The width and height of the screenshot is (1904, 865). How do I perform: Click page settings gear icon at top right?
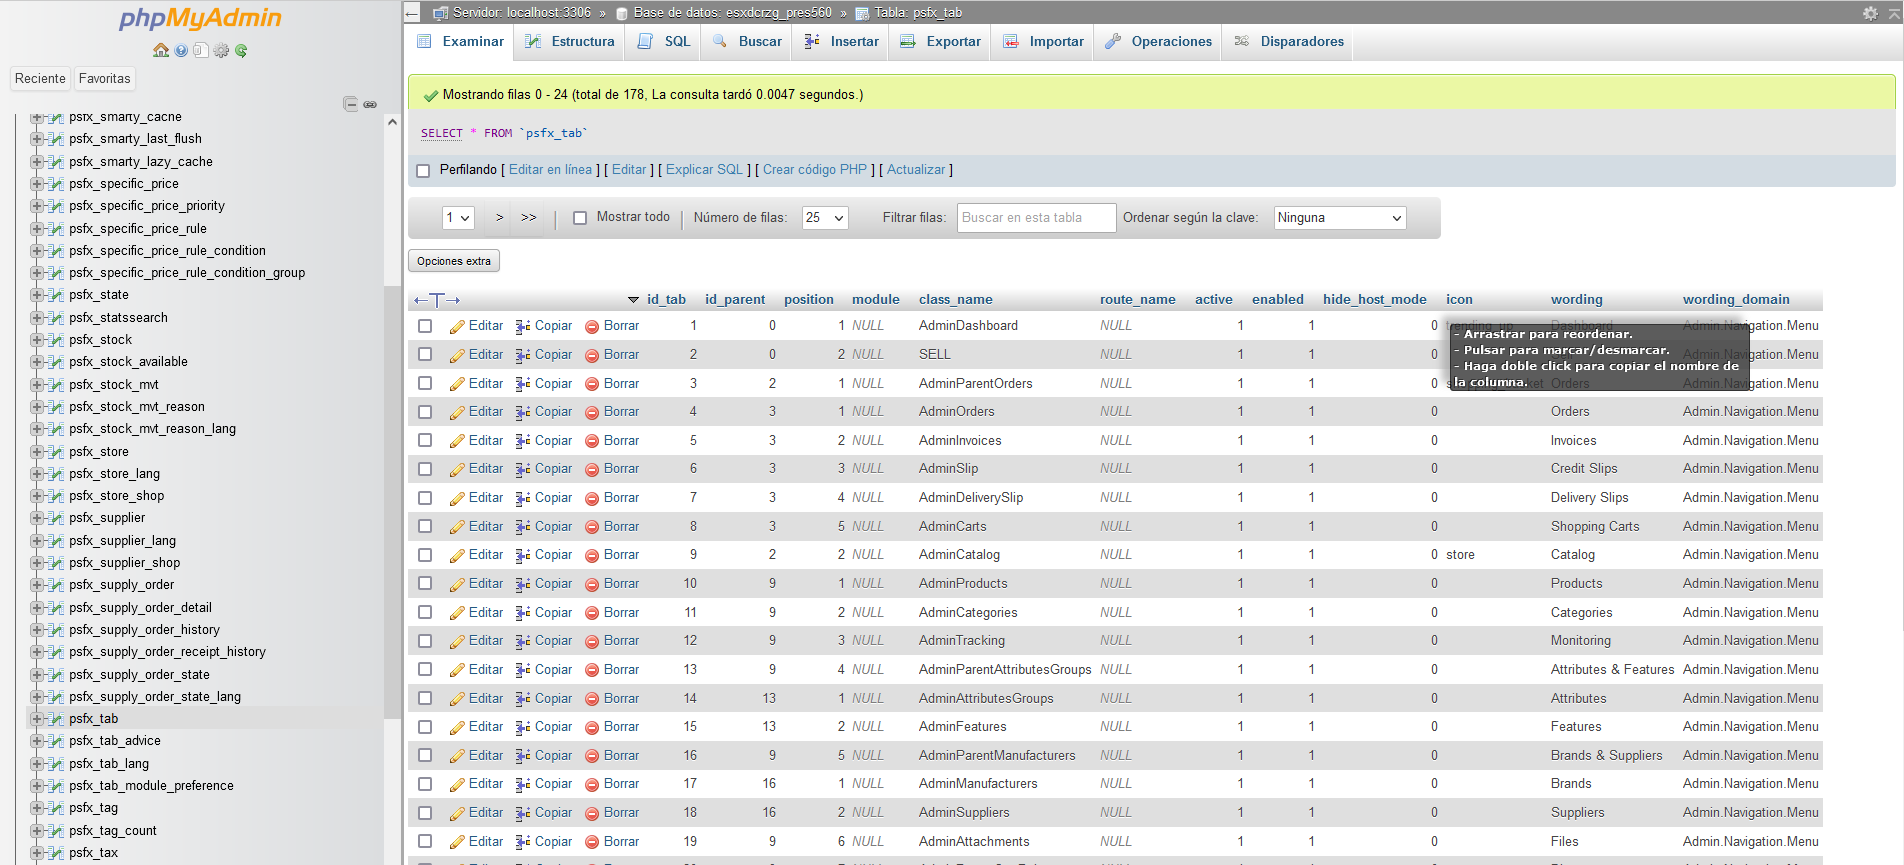click(1869, 13)
